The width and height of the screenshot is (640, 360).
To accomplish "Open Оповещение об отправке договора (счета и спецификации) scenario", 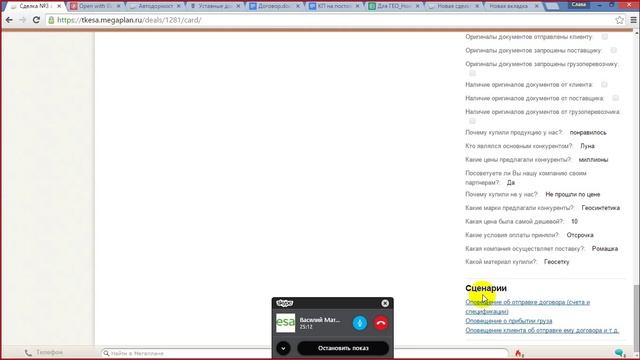I will (x=527, y=307).
